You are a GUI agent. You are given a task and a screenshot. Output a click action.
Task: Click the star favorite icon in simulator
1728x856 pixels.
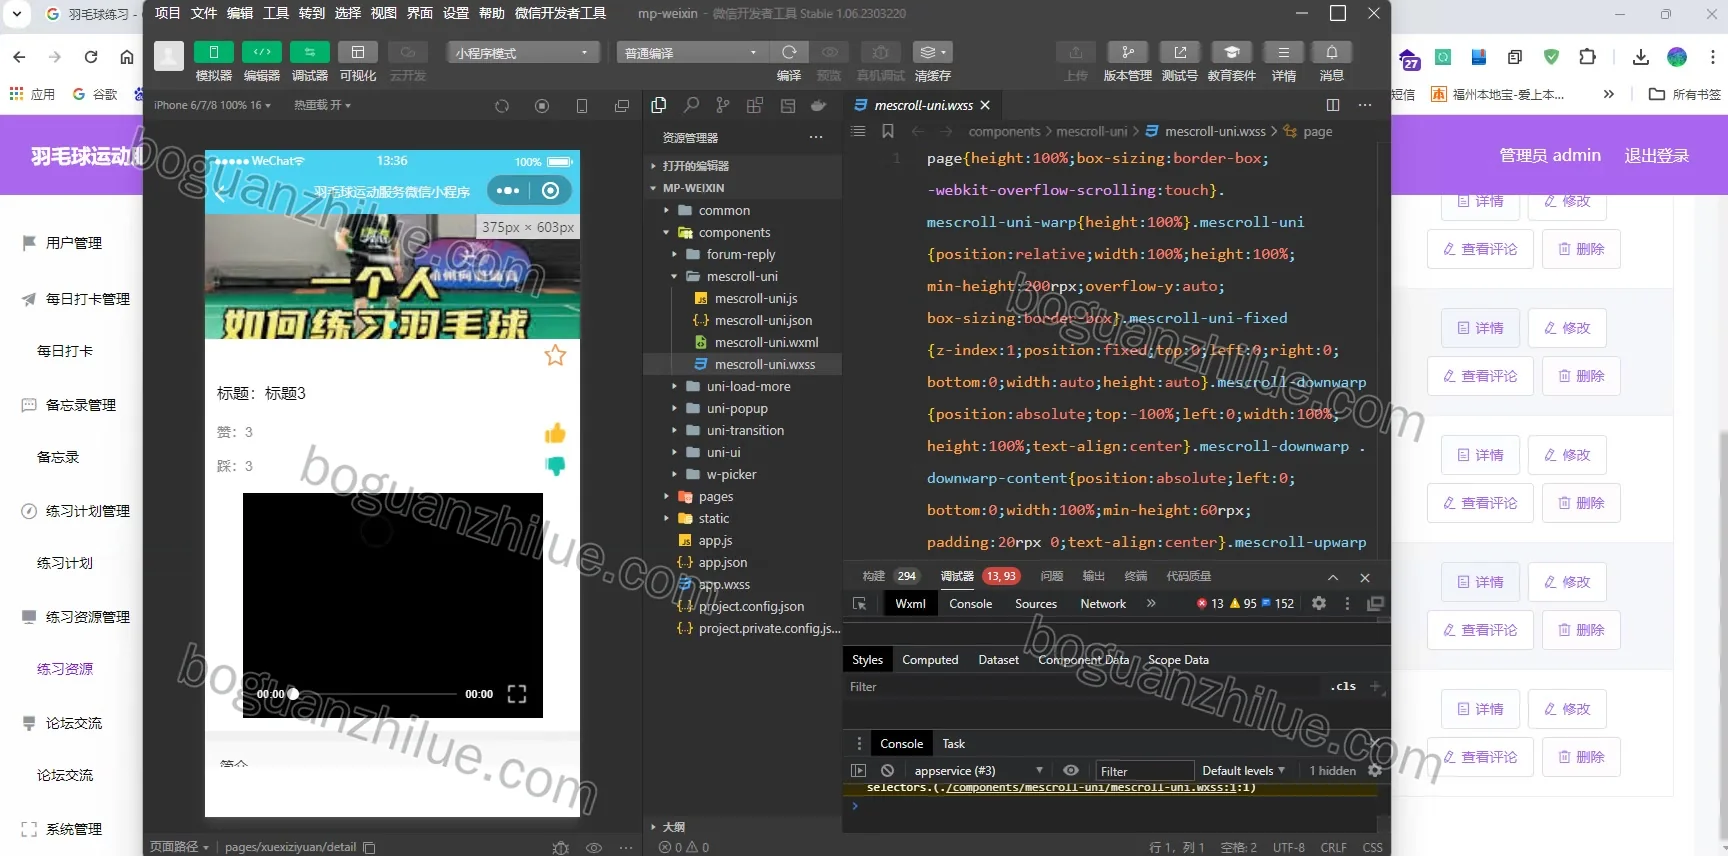coord(555,355)
